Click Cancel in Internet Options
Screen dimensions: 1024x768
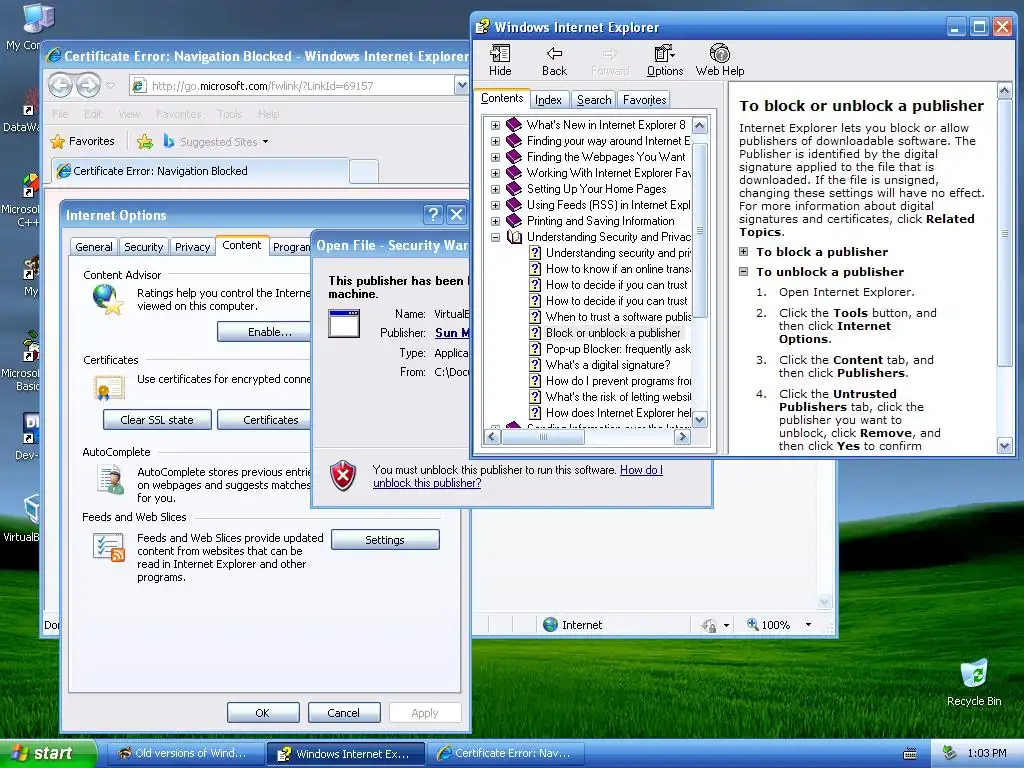pos(344,712)
